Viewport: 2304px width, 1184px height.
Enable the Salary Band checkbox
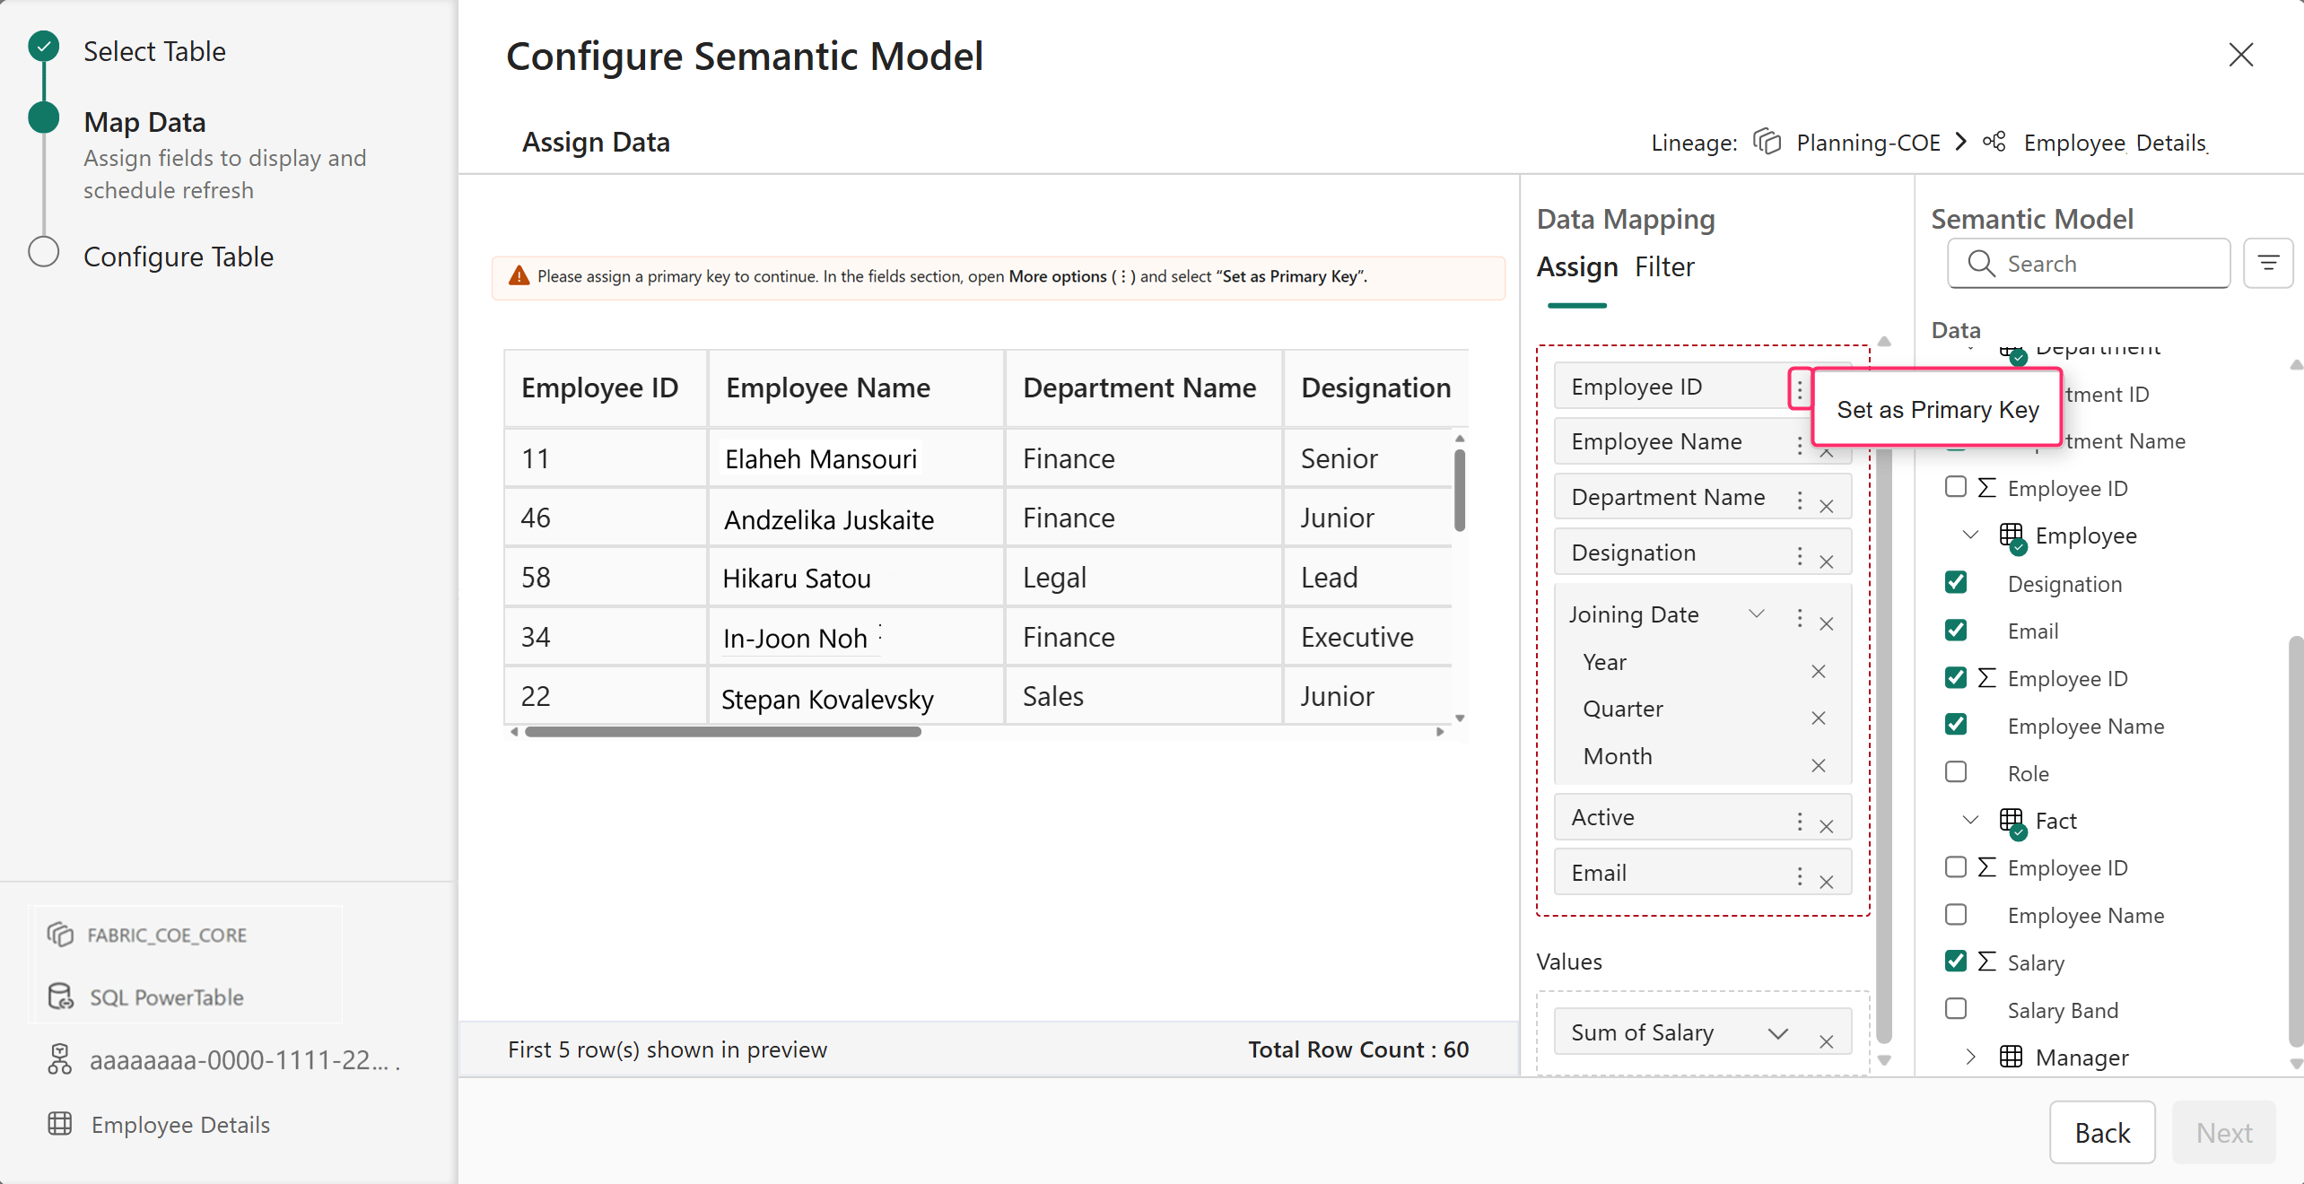click(x=1956, y=1008)
